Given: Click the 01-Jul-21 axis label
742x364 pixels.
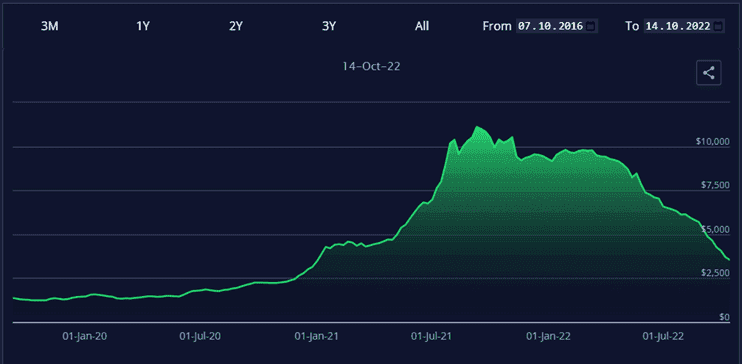Looking at the screenshot, I should tap(431, 336).
